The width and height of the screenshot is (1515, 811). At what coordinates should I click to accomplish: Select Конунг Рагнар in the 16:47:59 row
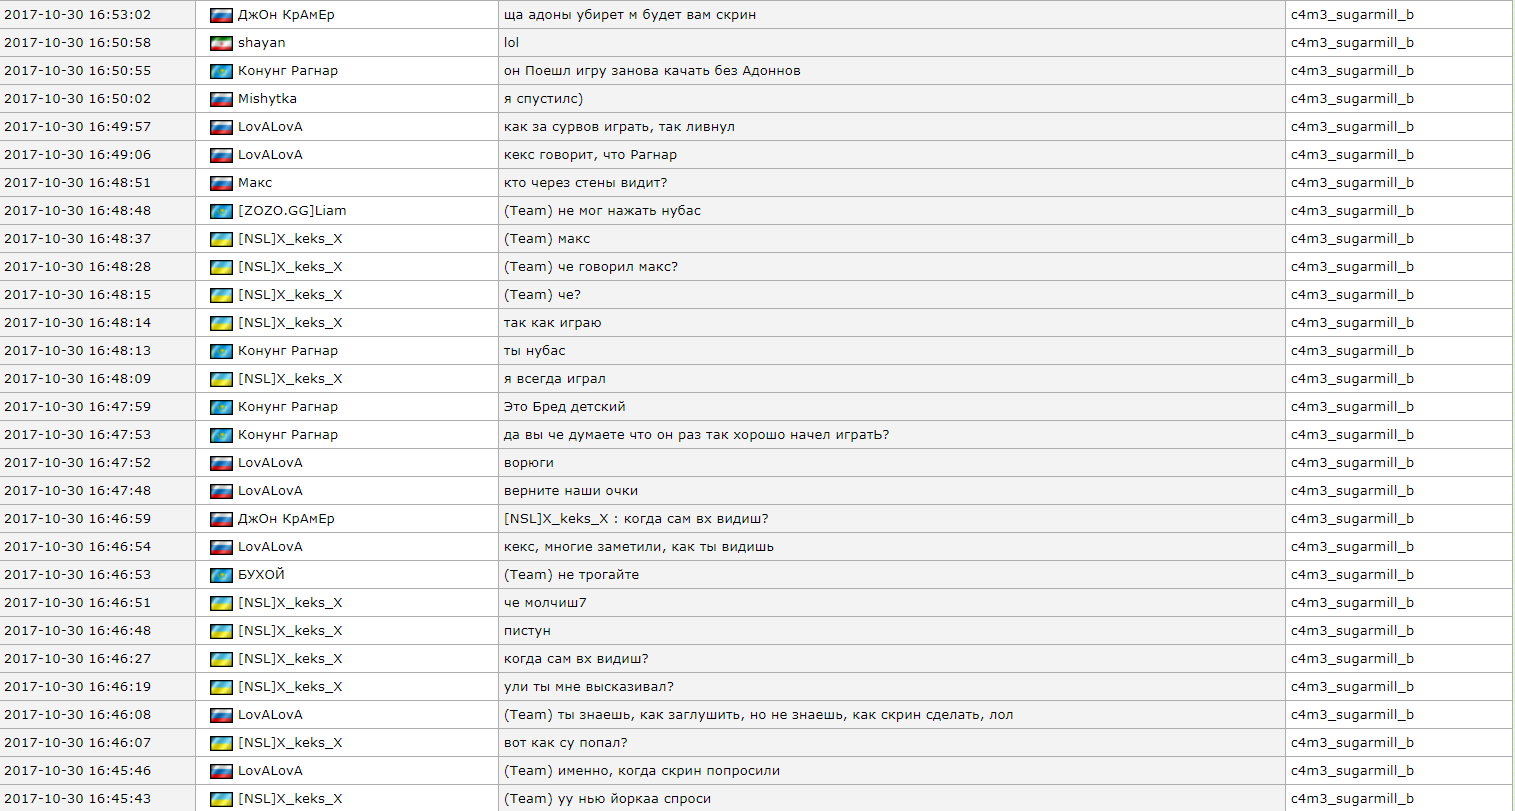288,407
